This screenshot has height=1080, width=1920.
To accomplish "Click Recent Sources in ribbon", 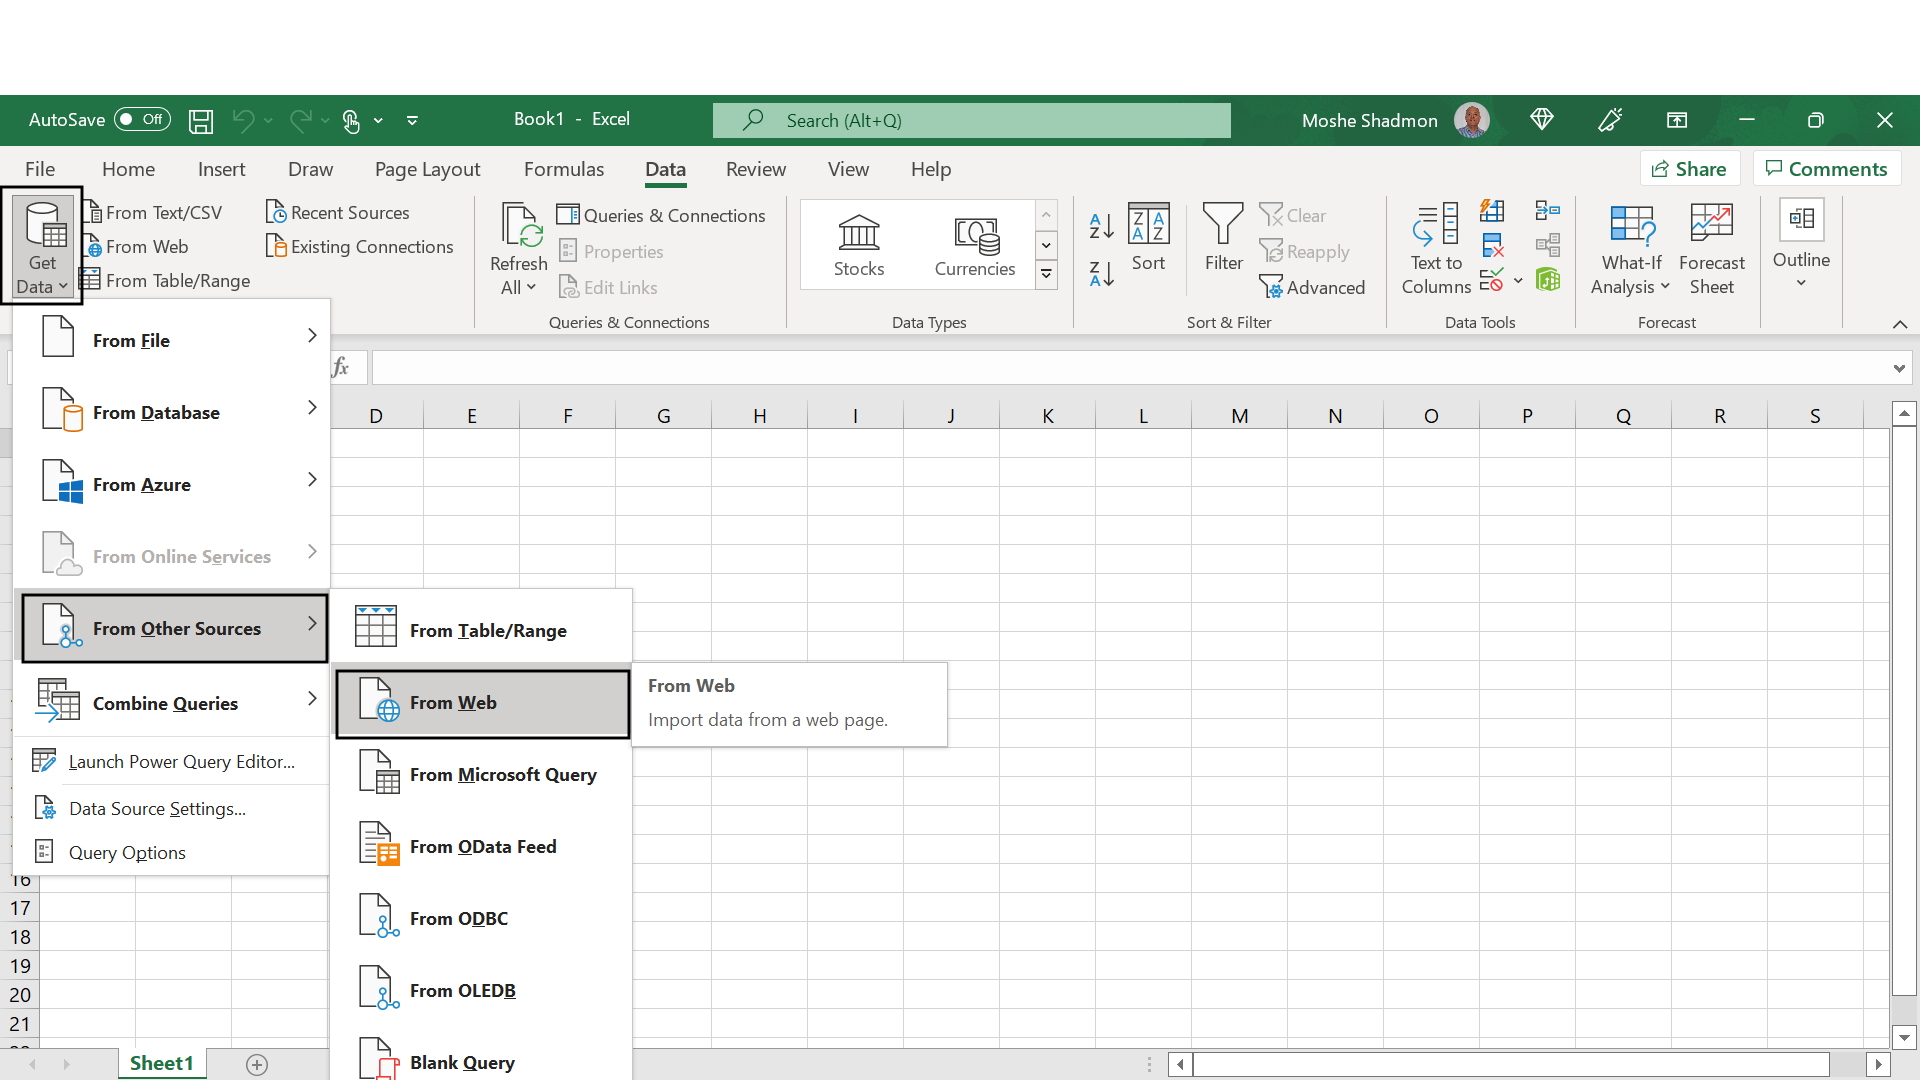I will (x=338, y=212).
